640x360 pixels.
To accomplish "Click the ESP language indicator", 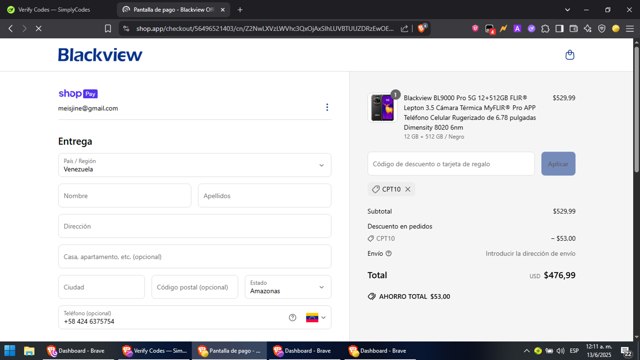I will pyautogui.click(x=574, y=351).
